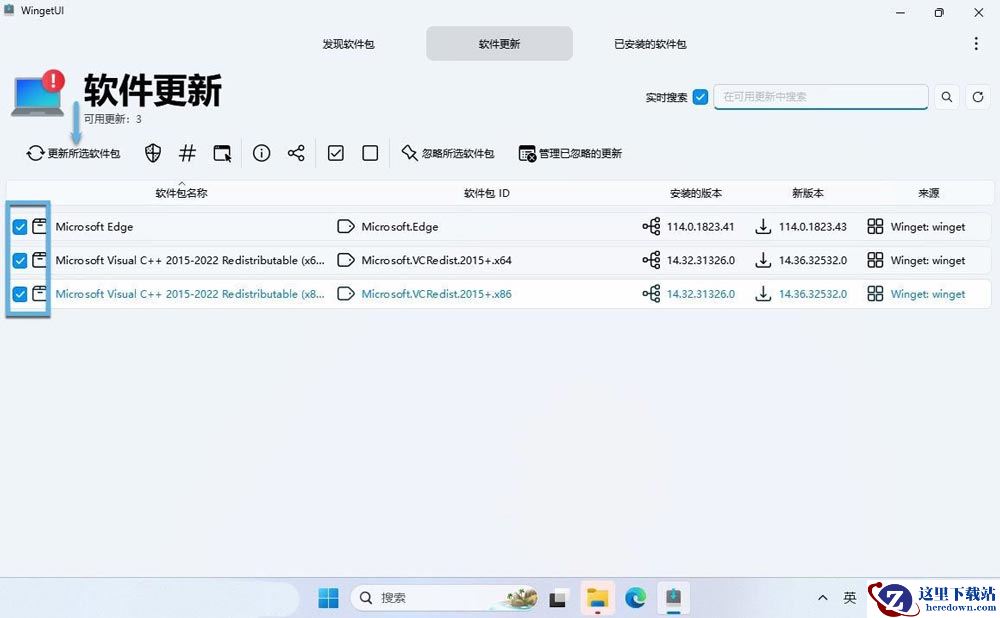The width and height of the screenshot is (1000, 618).
Task: Open package details info icon
Action: tap(261, 153)
